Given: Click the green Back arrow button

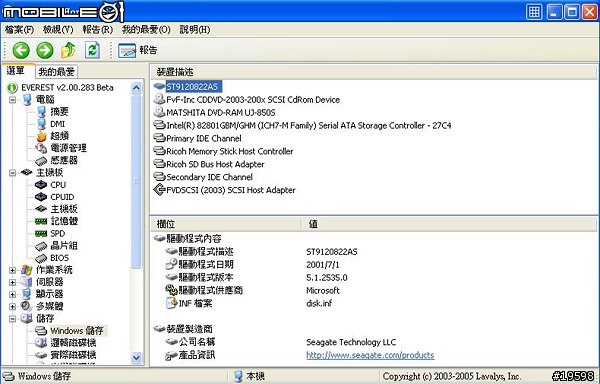Looking at the screenshot, I should coord(21,50).
